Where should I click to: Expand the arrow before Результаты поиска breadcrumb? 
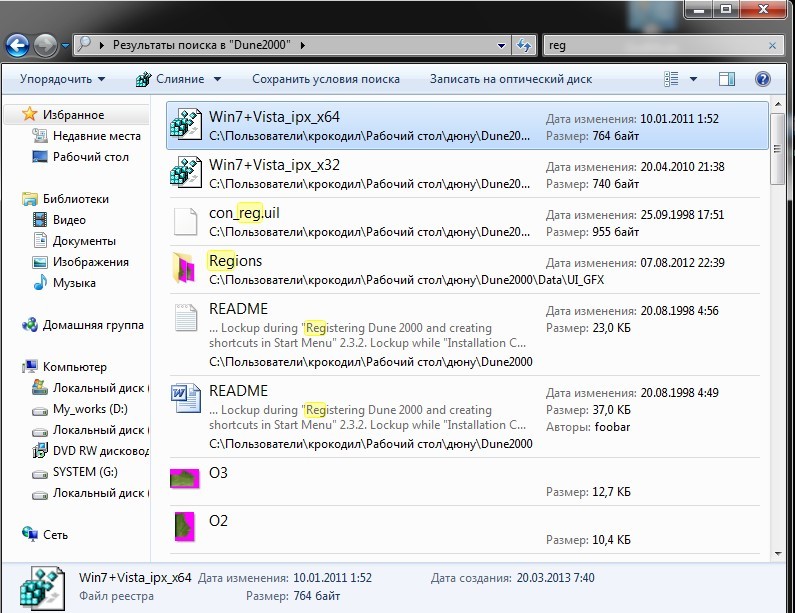102,45
